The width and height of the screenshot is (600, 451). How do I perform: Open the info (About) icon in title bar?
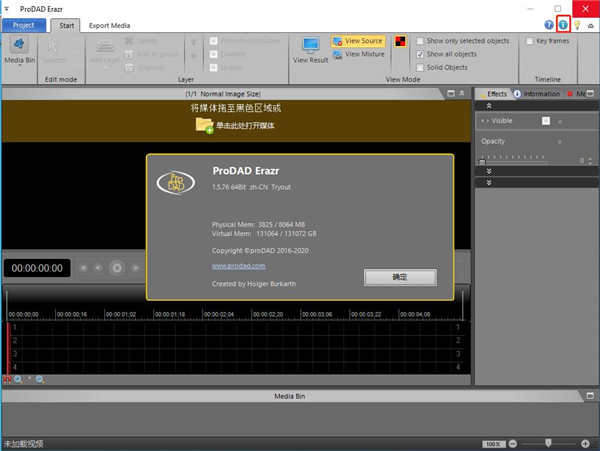(563, 24)
